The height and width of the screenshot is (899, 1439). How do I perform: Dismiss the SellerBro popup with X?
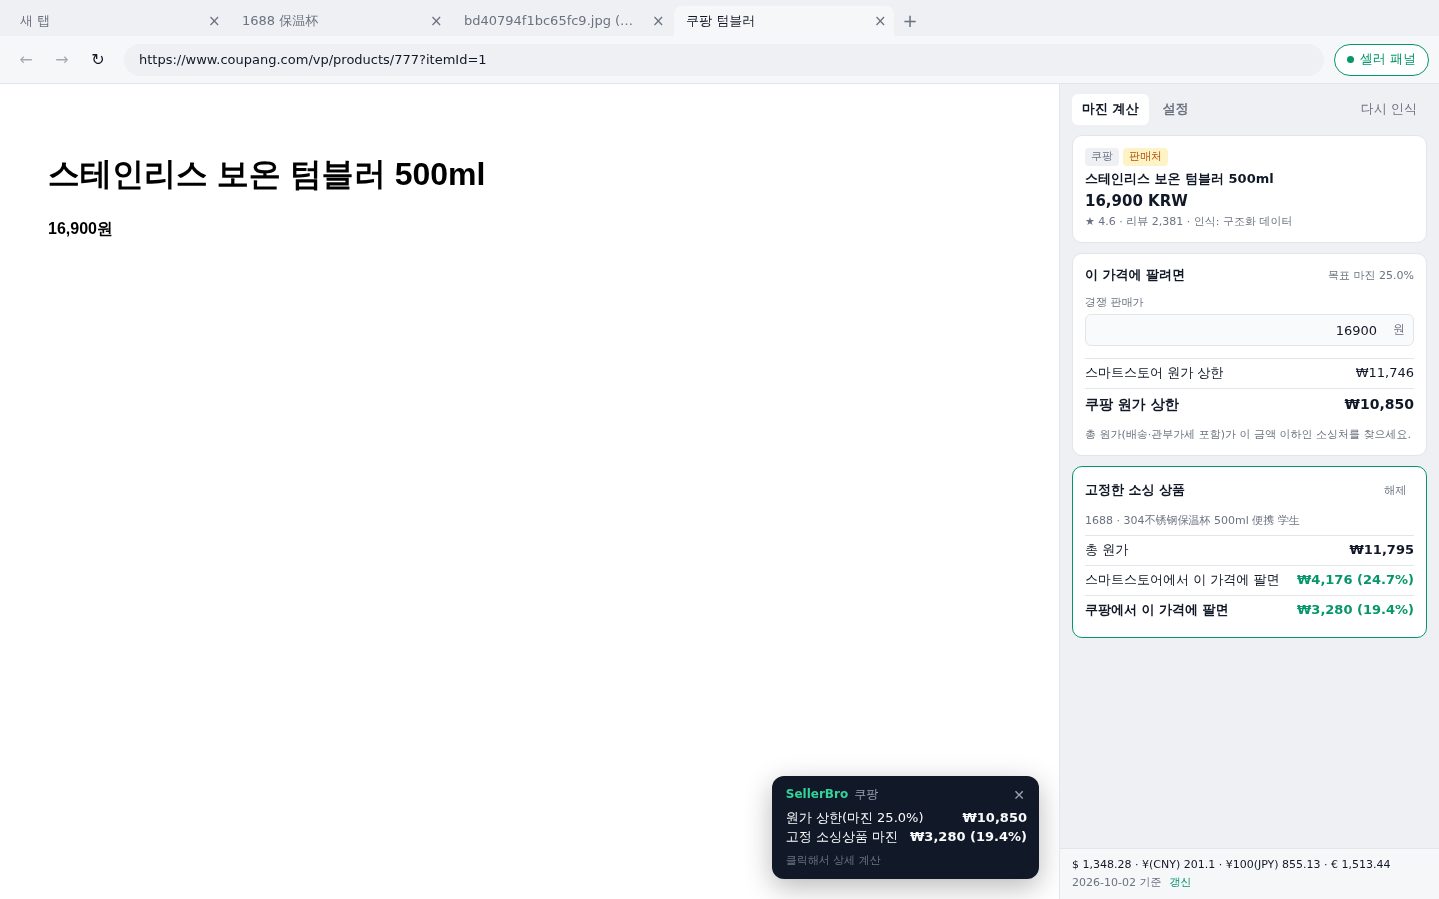coord(1019,795)
